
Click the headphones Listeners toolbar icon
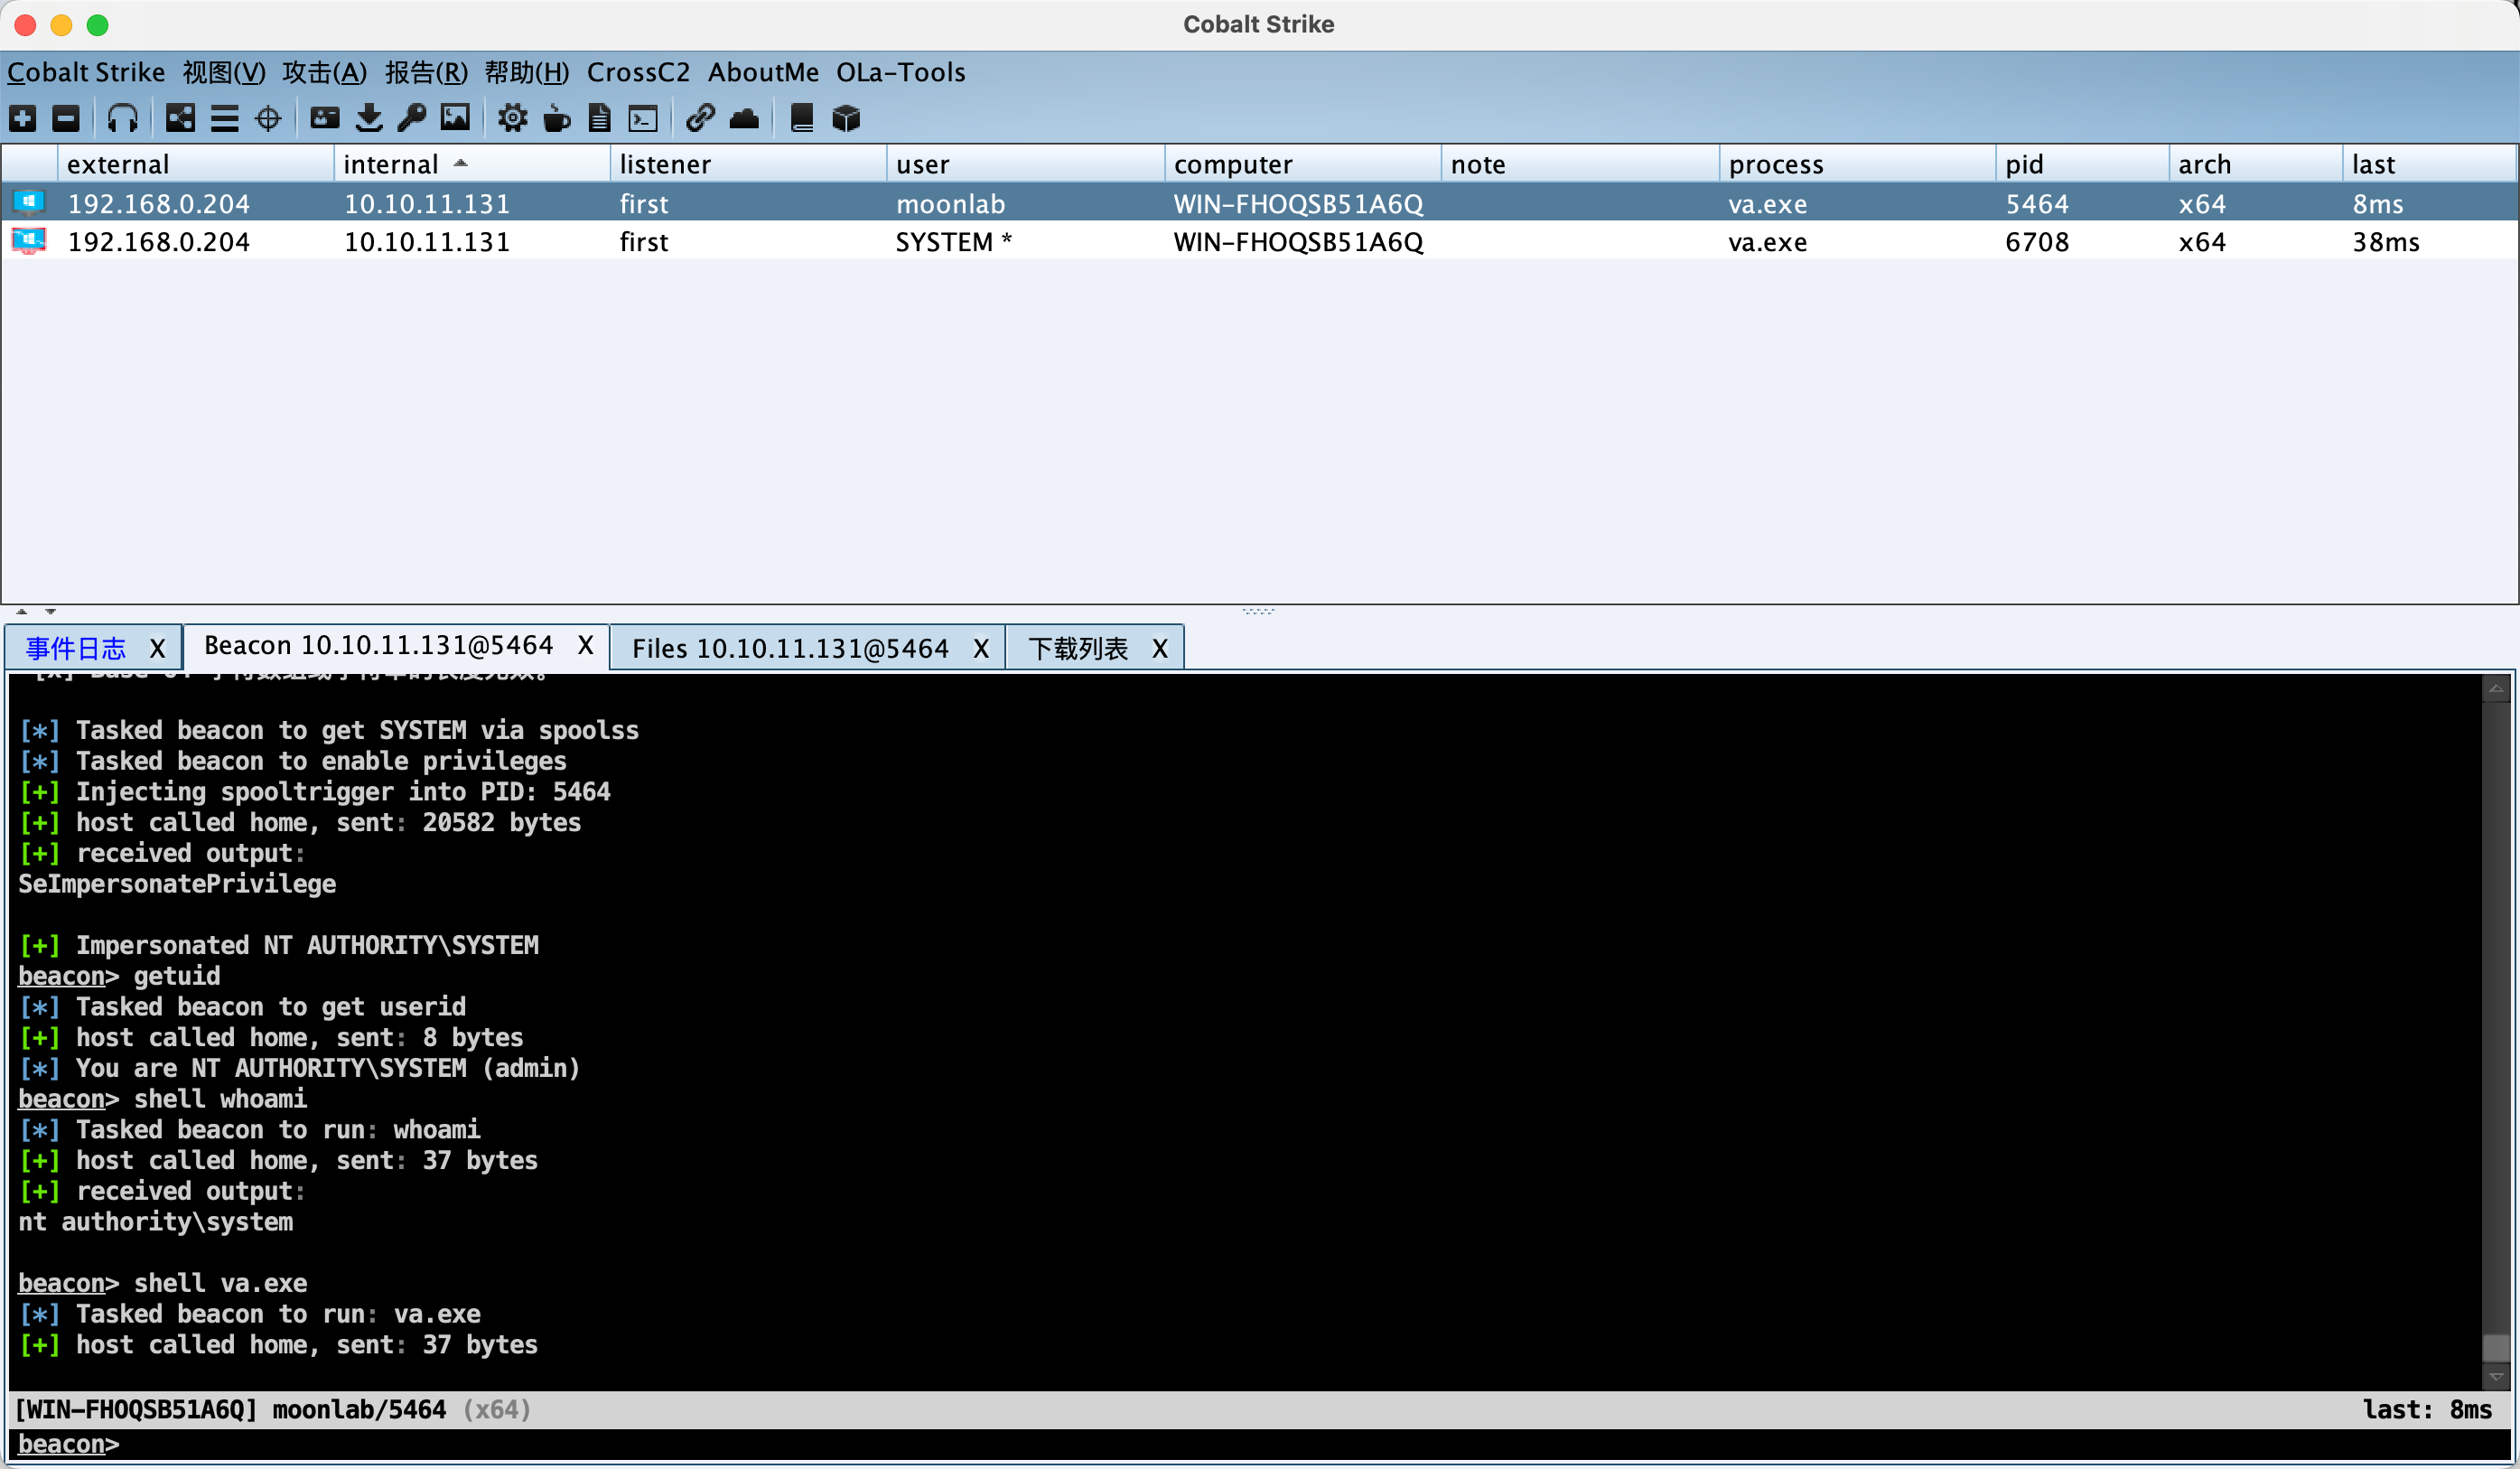(x=122, y=118)
